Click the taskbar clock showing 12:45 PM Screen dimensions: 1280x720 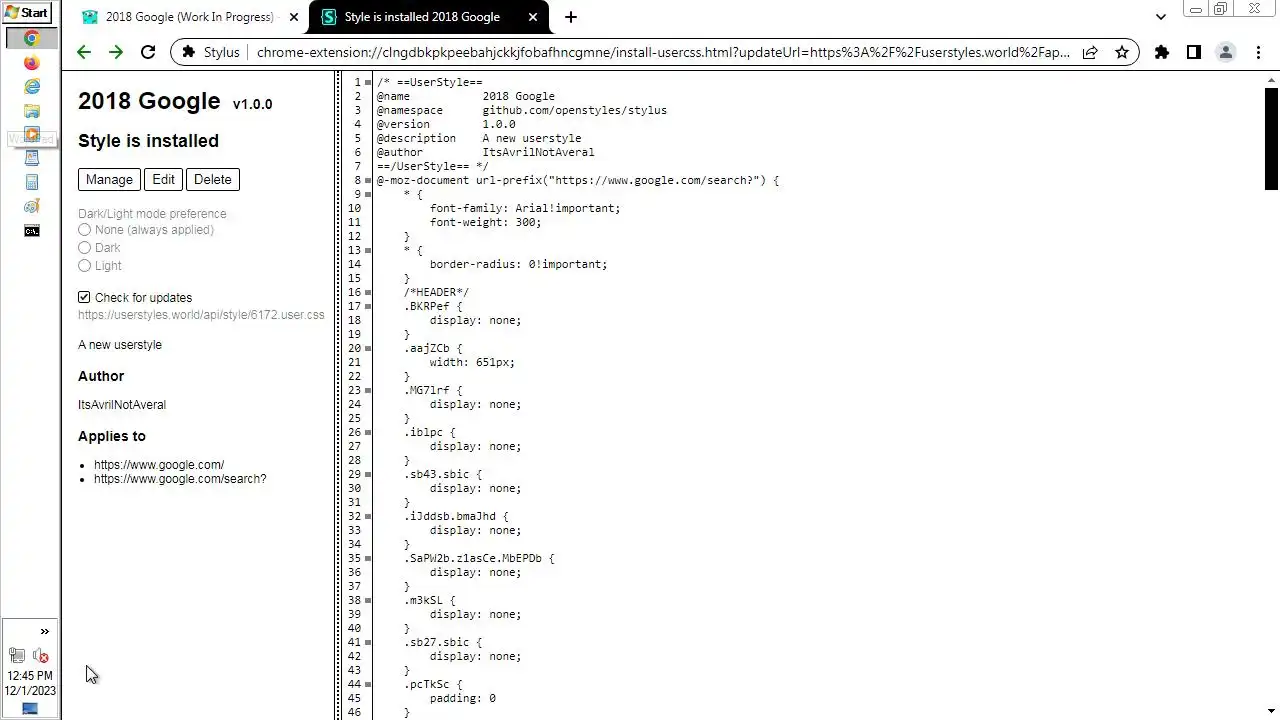[30, 676]
